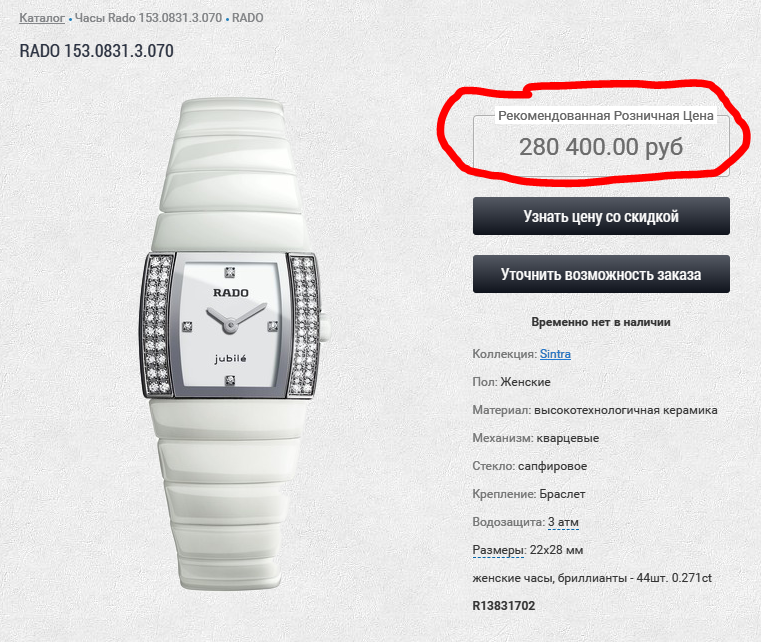The height and width of the screenshot is (642, 761).
Task: Click the left diamond-set bezel strip
Action: click(x=157, y=325)
